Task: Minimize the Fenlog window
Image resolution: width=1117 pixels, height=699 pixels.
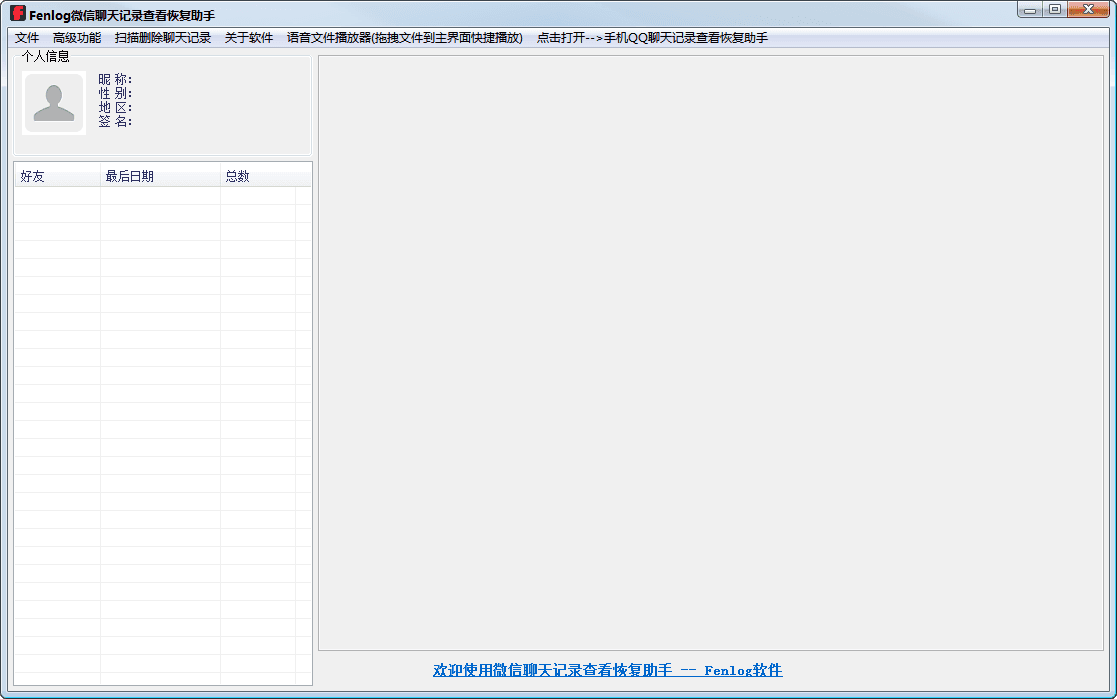Action: click(x=1030, y=10)
